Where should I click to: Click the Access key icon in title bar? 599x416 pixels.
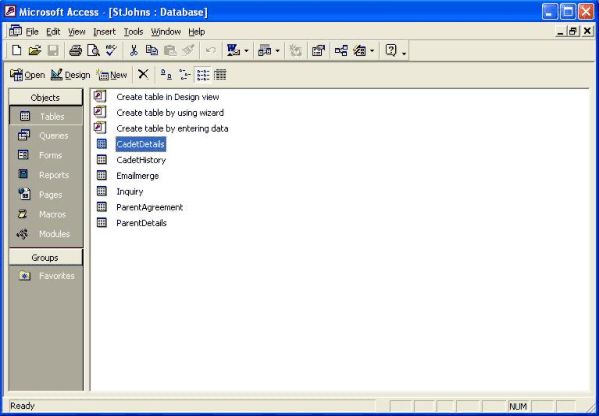tap(10, 12)
